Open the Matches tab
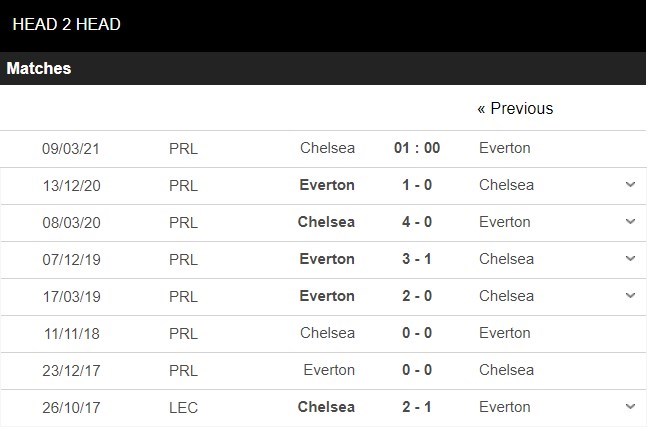650x431 pixels. [39, 69]
